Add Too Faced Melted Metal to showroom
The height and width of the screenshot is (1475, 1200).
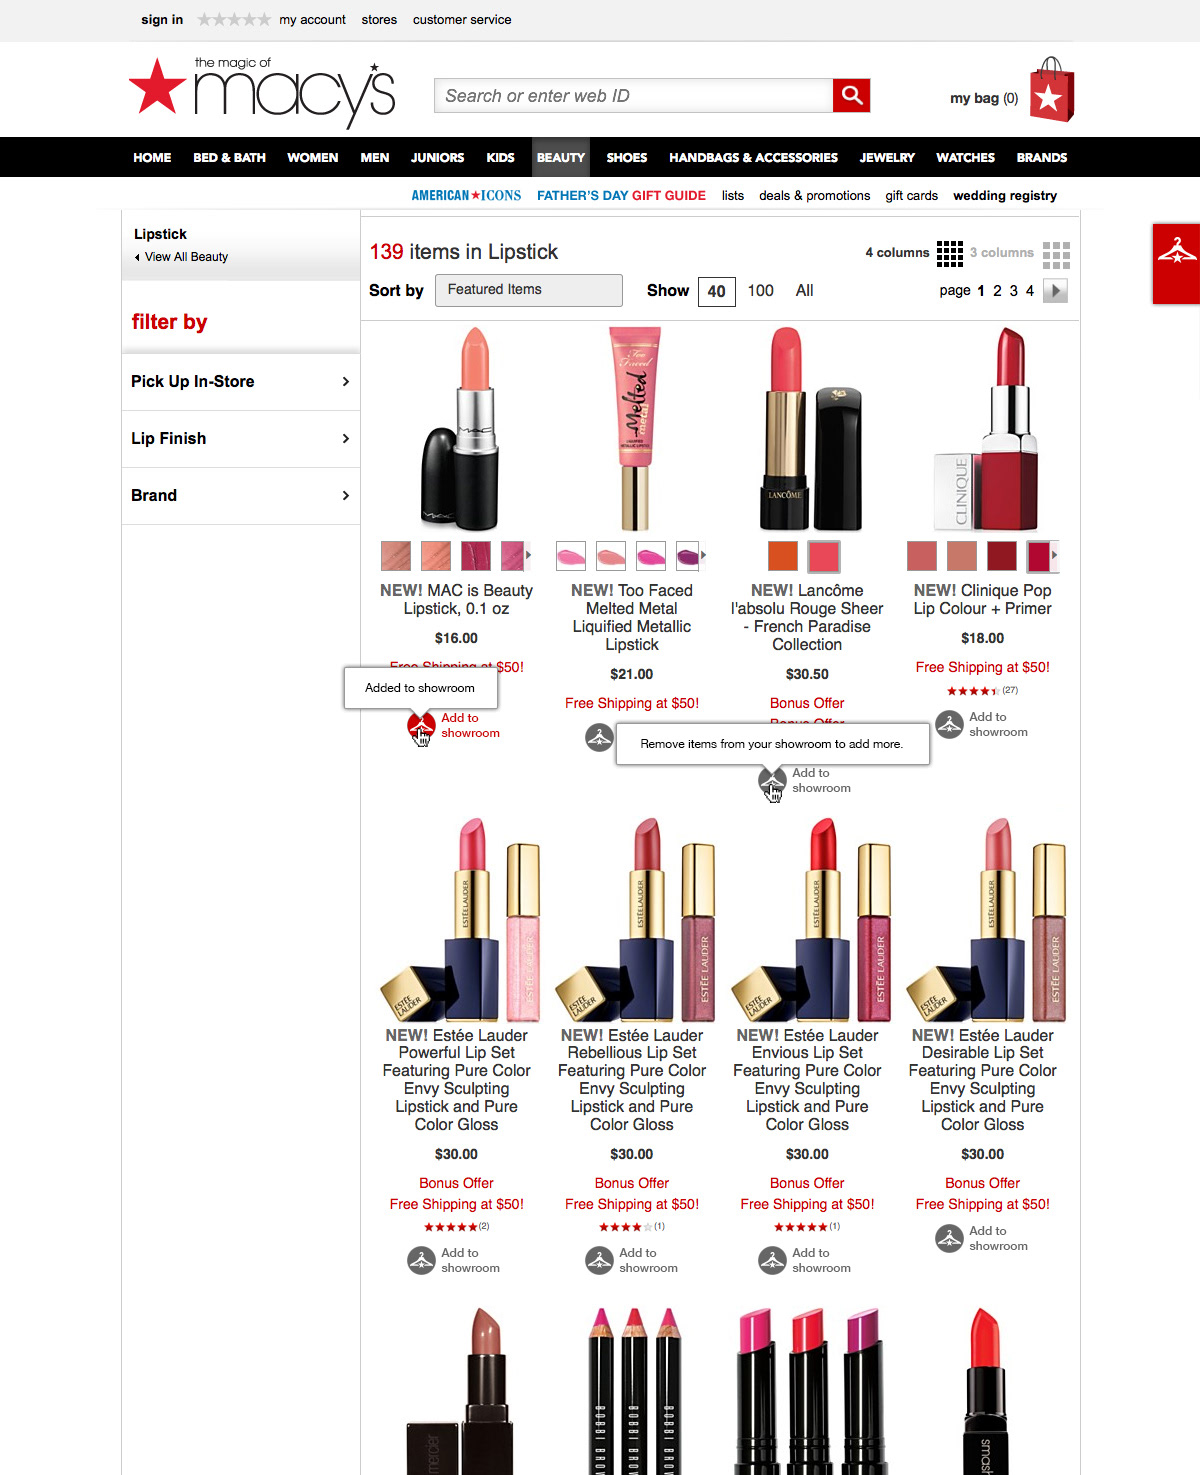(599, 738)
